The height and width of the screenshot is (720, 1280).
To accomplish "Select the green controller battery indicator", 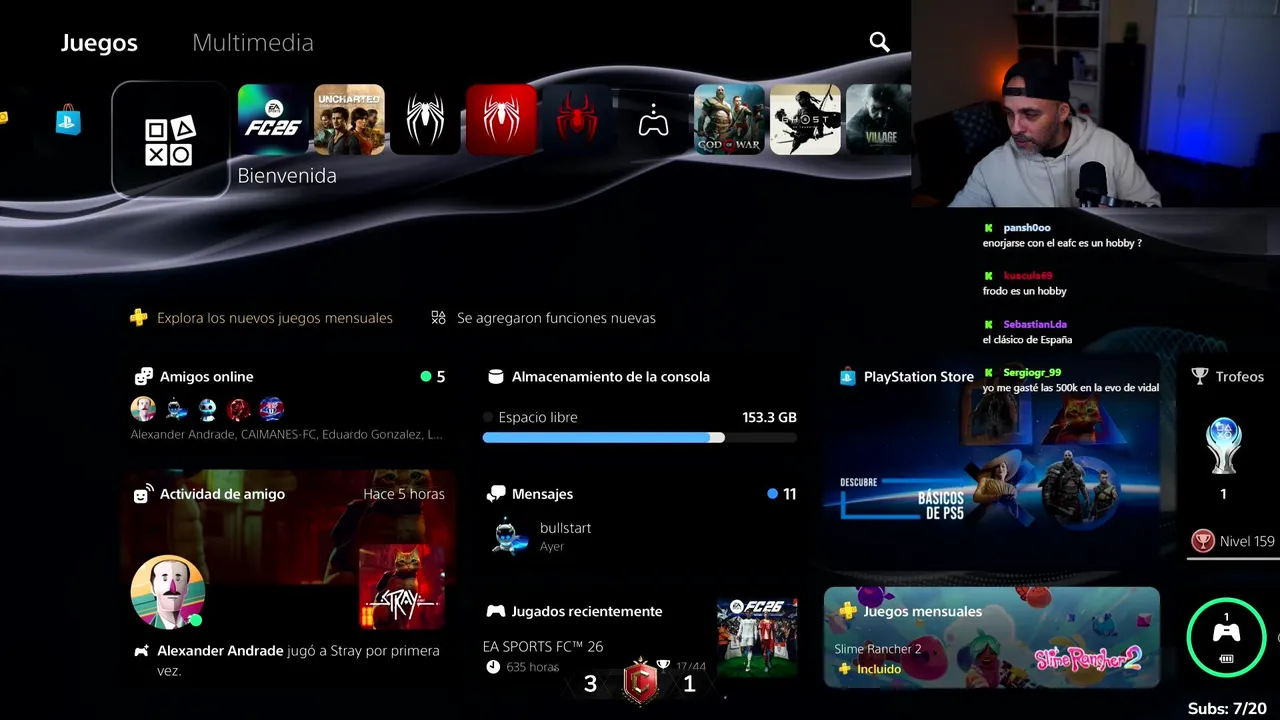I will 1226,637.
